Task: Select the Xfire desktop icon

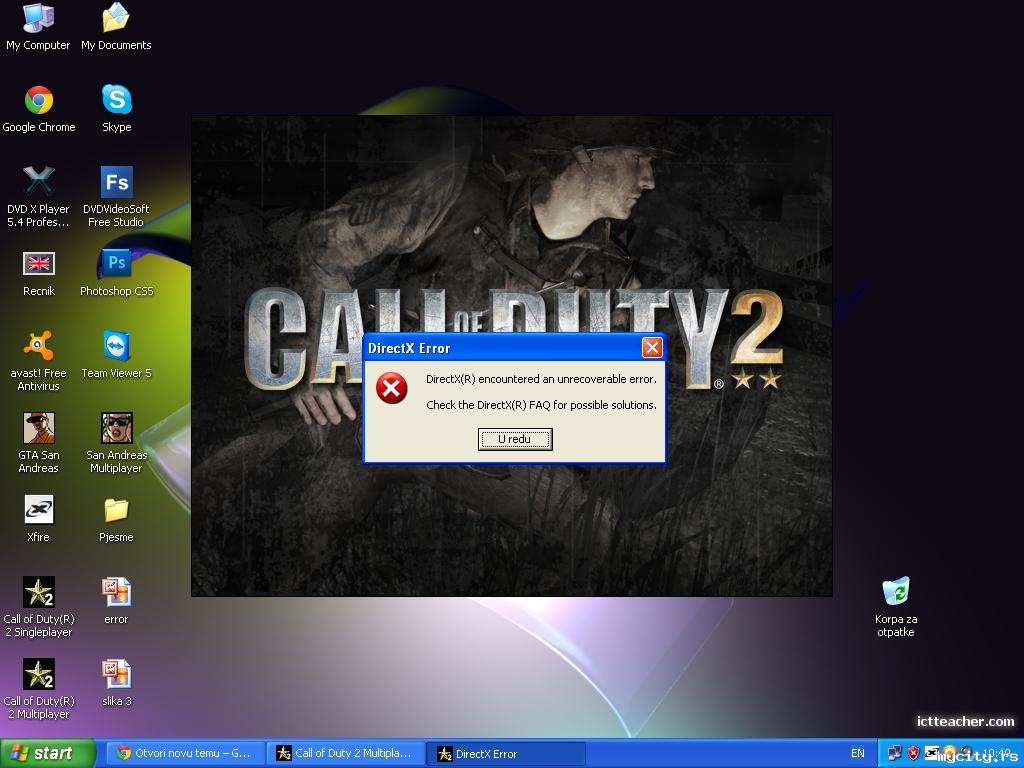Action: point(39,519)
